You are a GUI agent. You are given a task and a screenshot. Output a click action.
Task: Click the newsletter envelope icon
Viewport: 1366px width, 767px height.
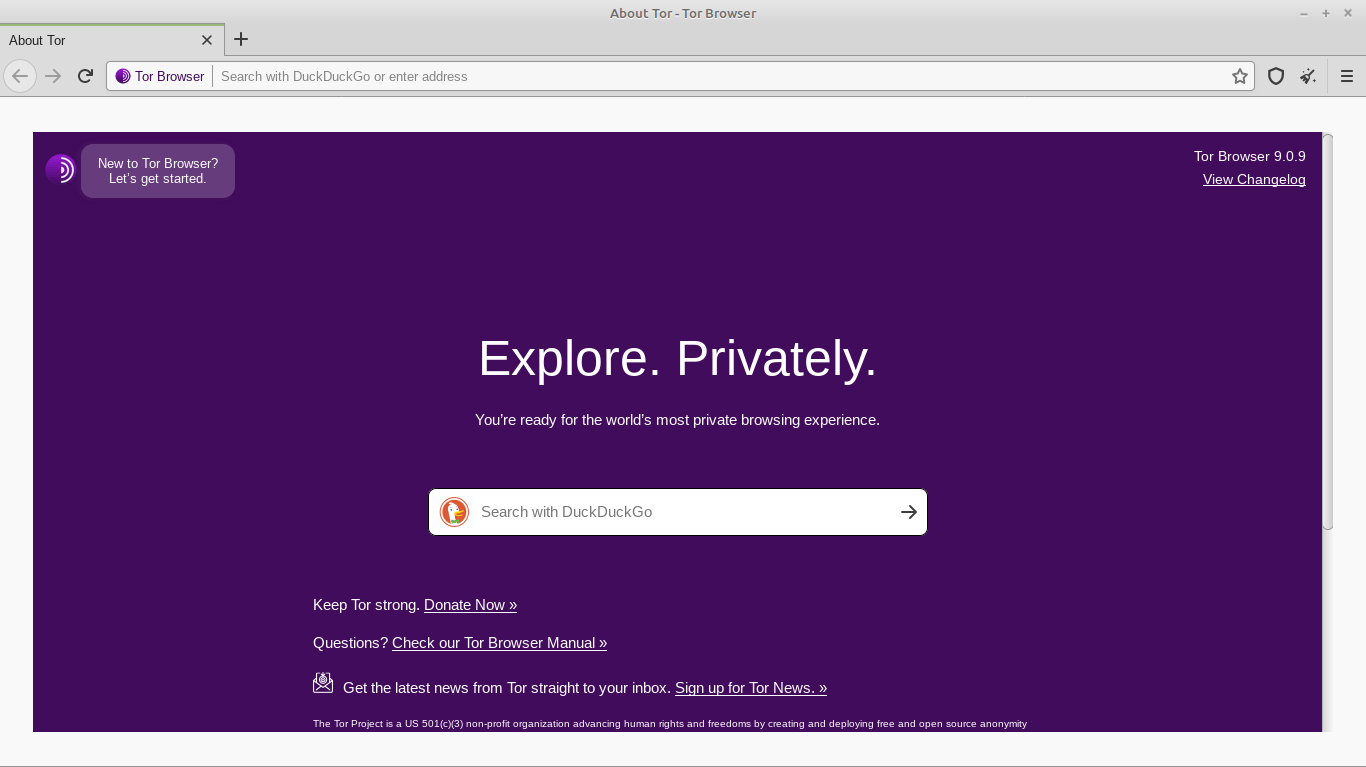[x=323, y=683]
